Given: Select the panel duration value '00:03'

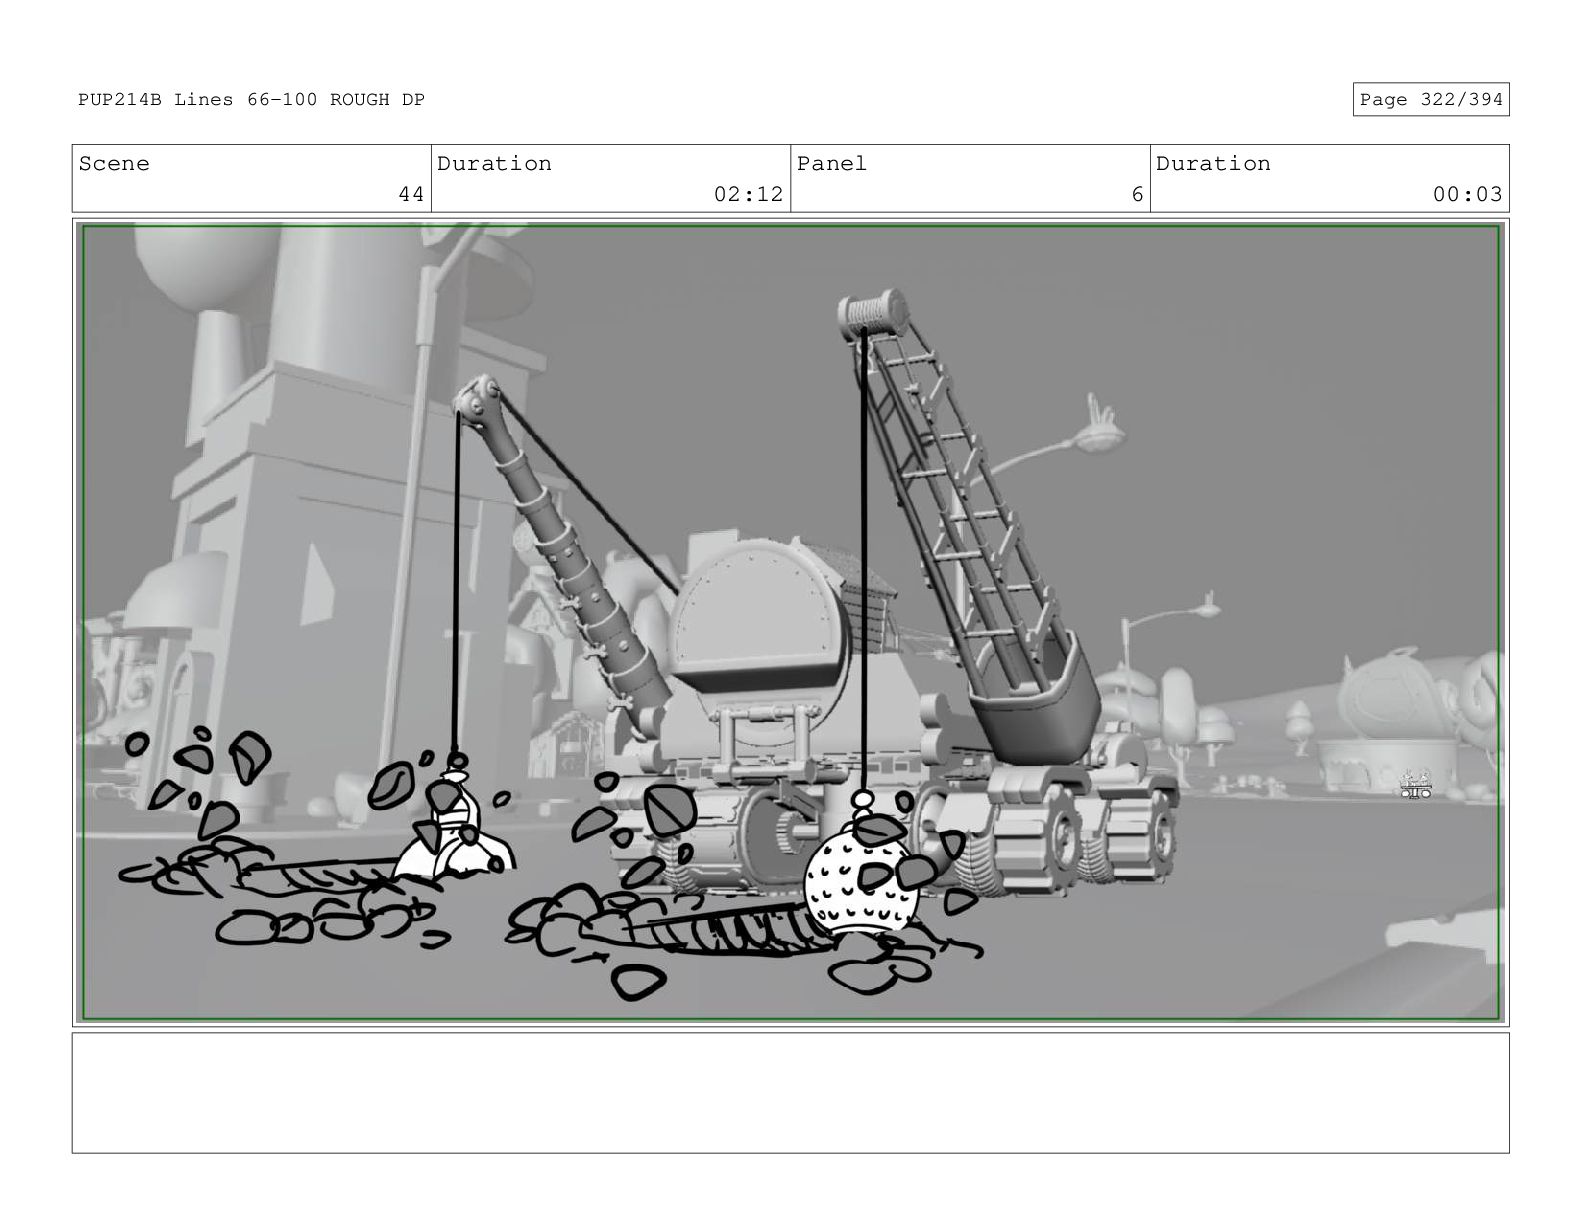Looking at the screenshot, I should click(x=1467, y=194).
